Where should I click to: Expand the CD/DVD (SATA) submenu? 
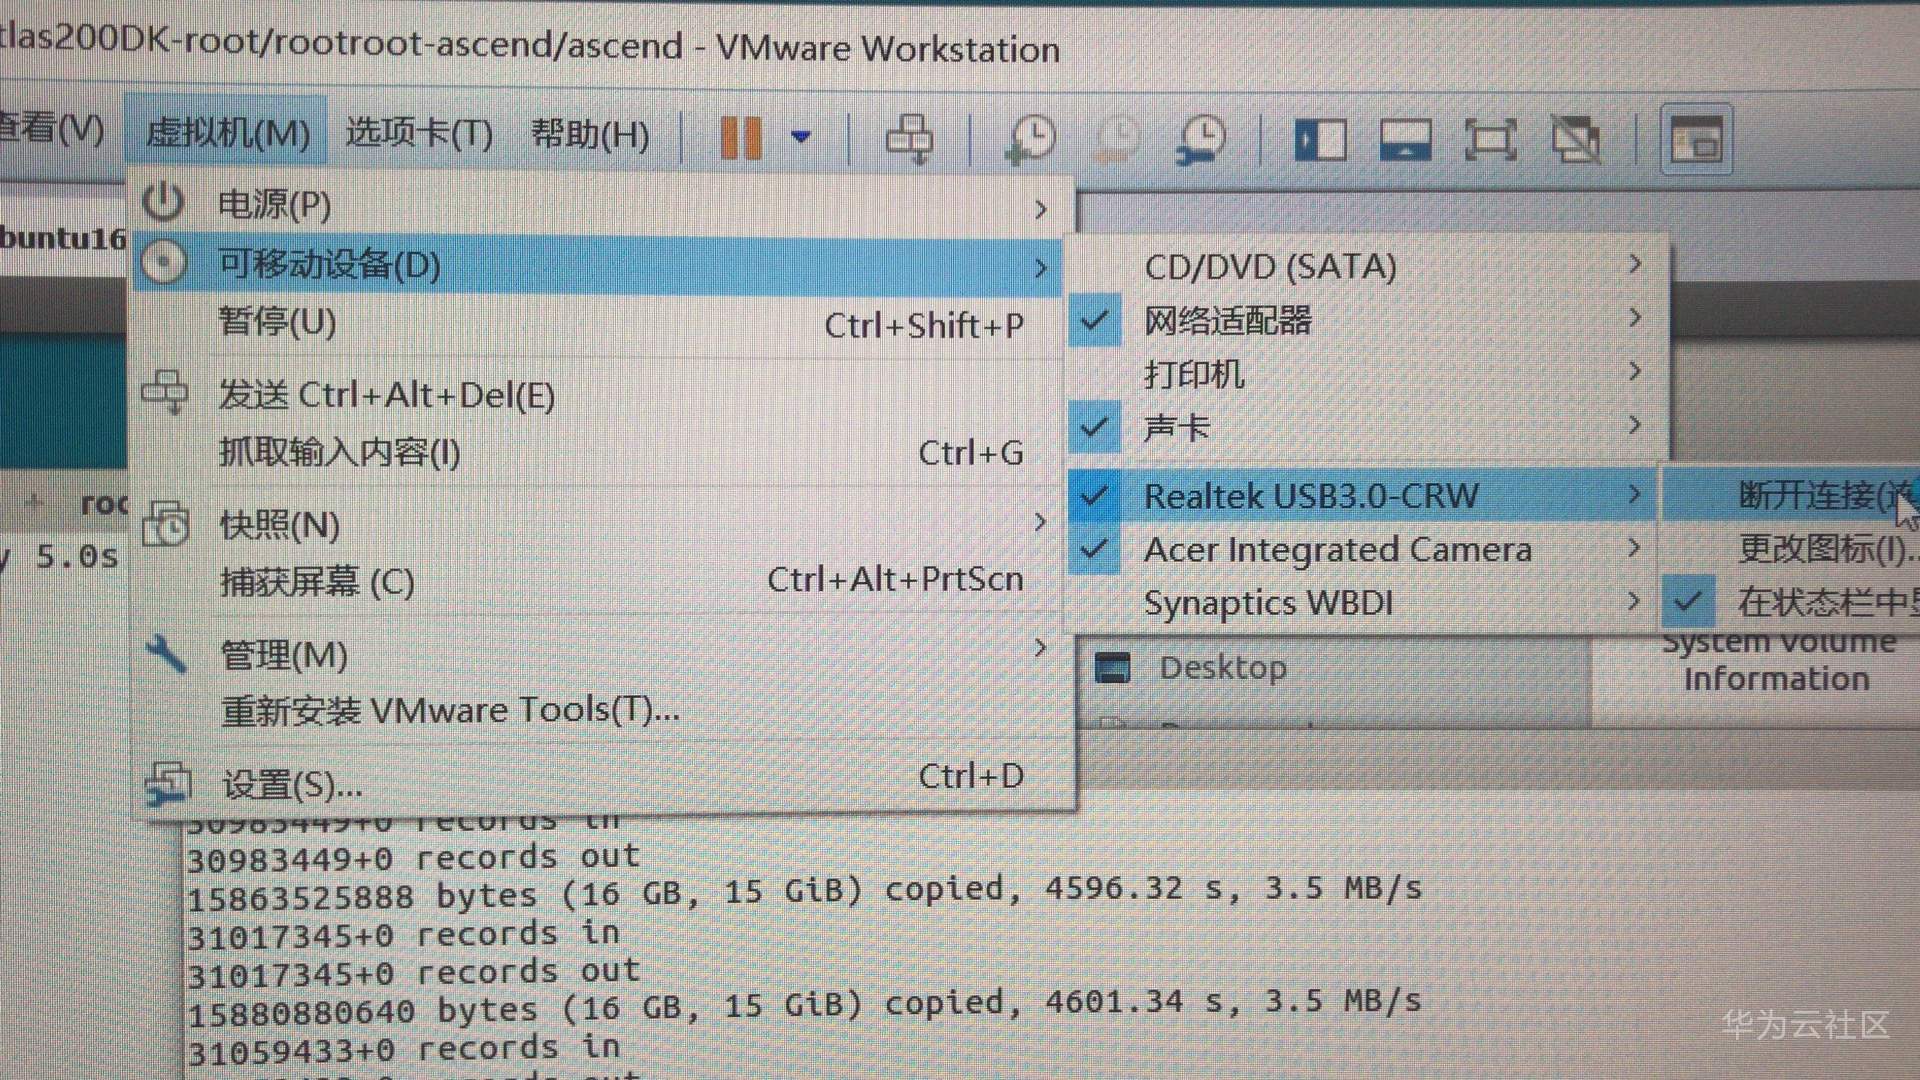[1270, 267]
